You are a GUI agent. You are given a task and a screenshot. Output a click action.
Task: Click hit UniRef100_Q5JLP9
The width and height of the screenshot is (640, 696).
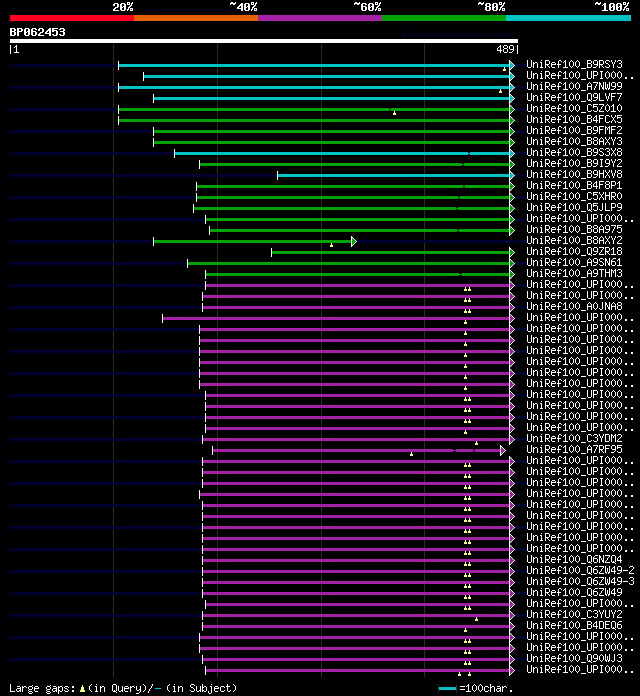[x=574, y=207]
